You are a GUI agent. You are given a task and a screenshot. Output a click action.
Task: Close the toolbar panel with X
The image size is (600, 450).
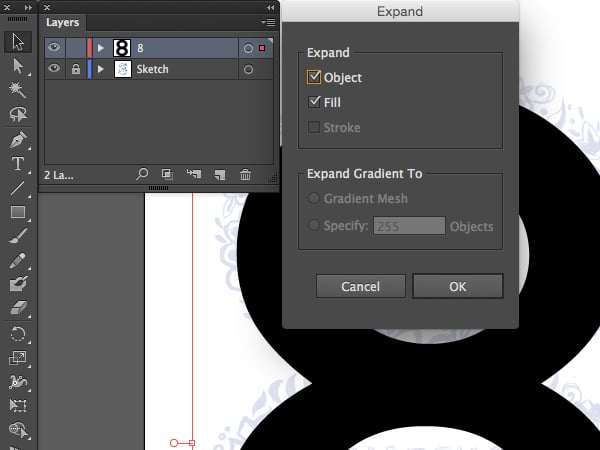tap(7, 7)
